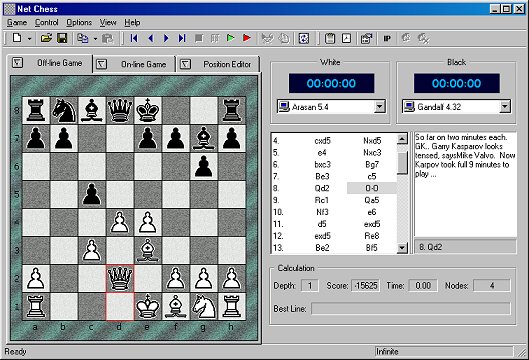
Task: Start play with green arrow
Action: tap(231, 38)
